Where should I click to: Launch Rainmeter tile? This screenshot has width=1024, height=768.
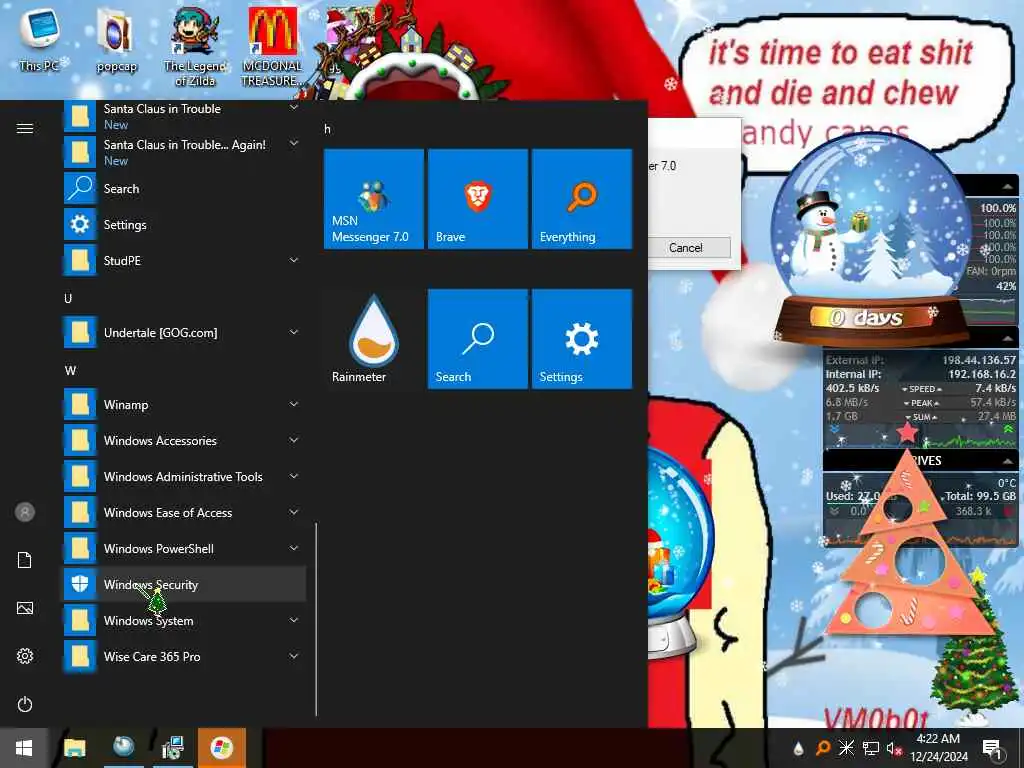[x=374, y=339]
